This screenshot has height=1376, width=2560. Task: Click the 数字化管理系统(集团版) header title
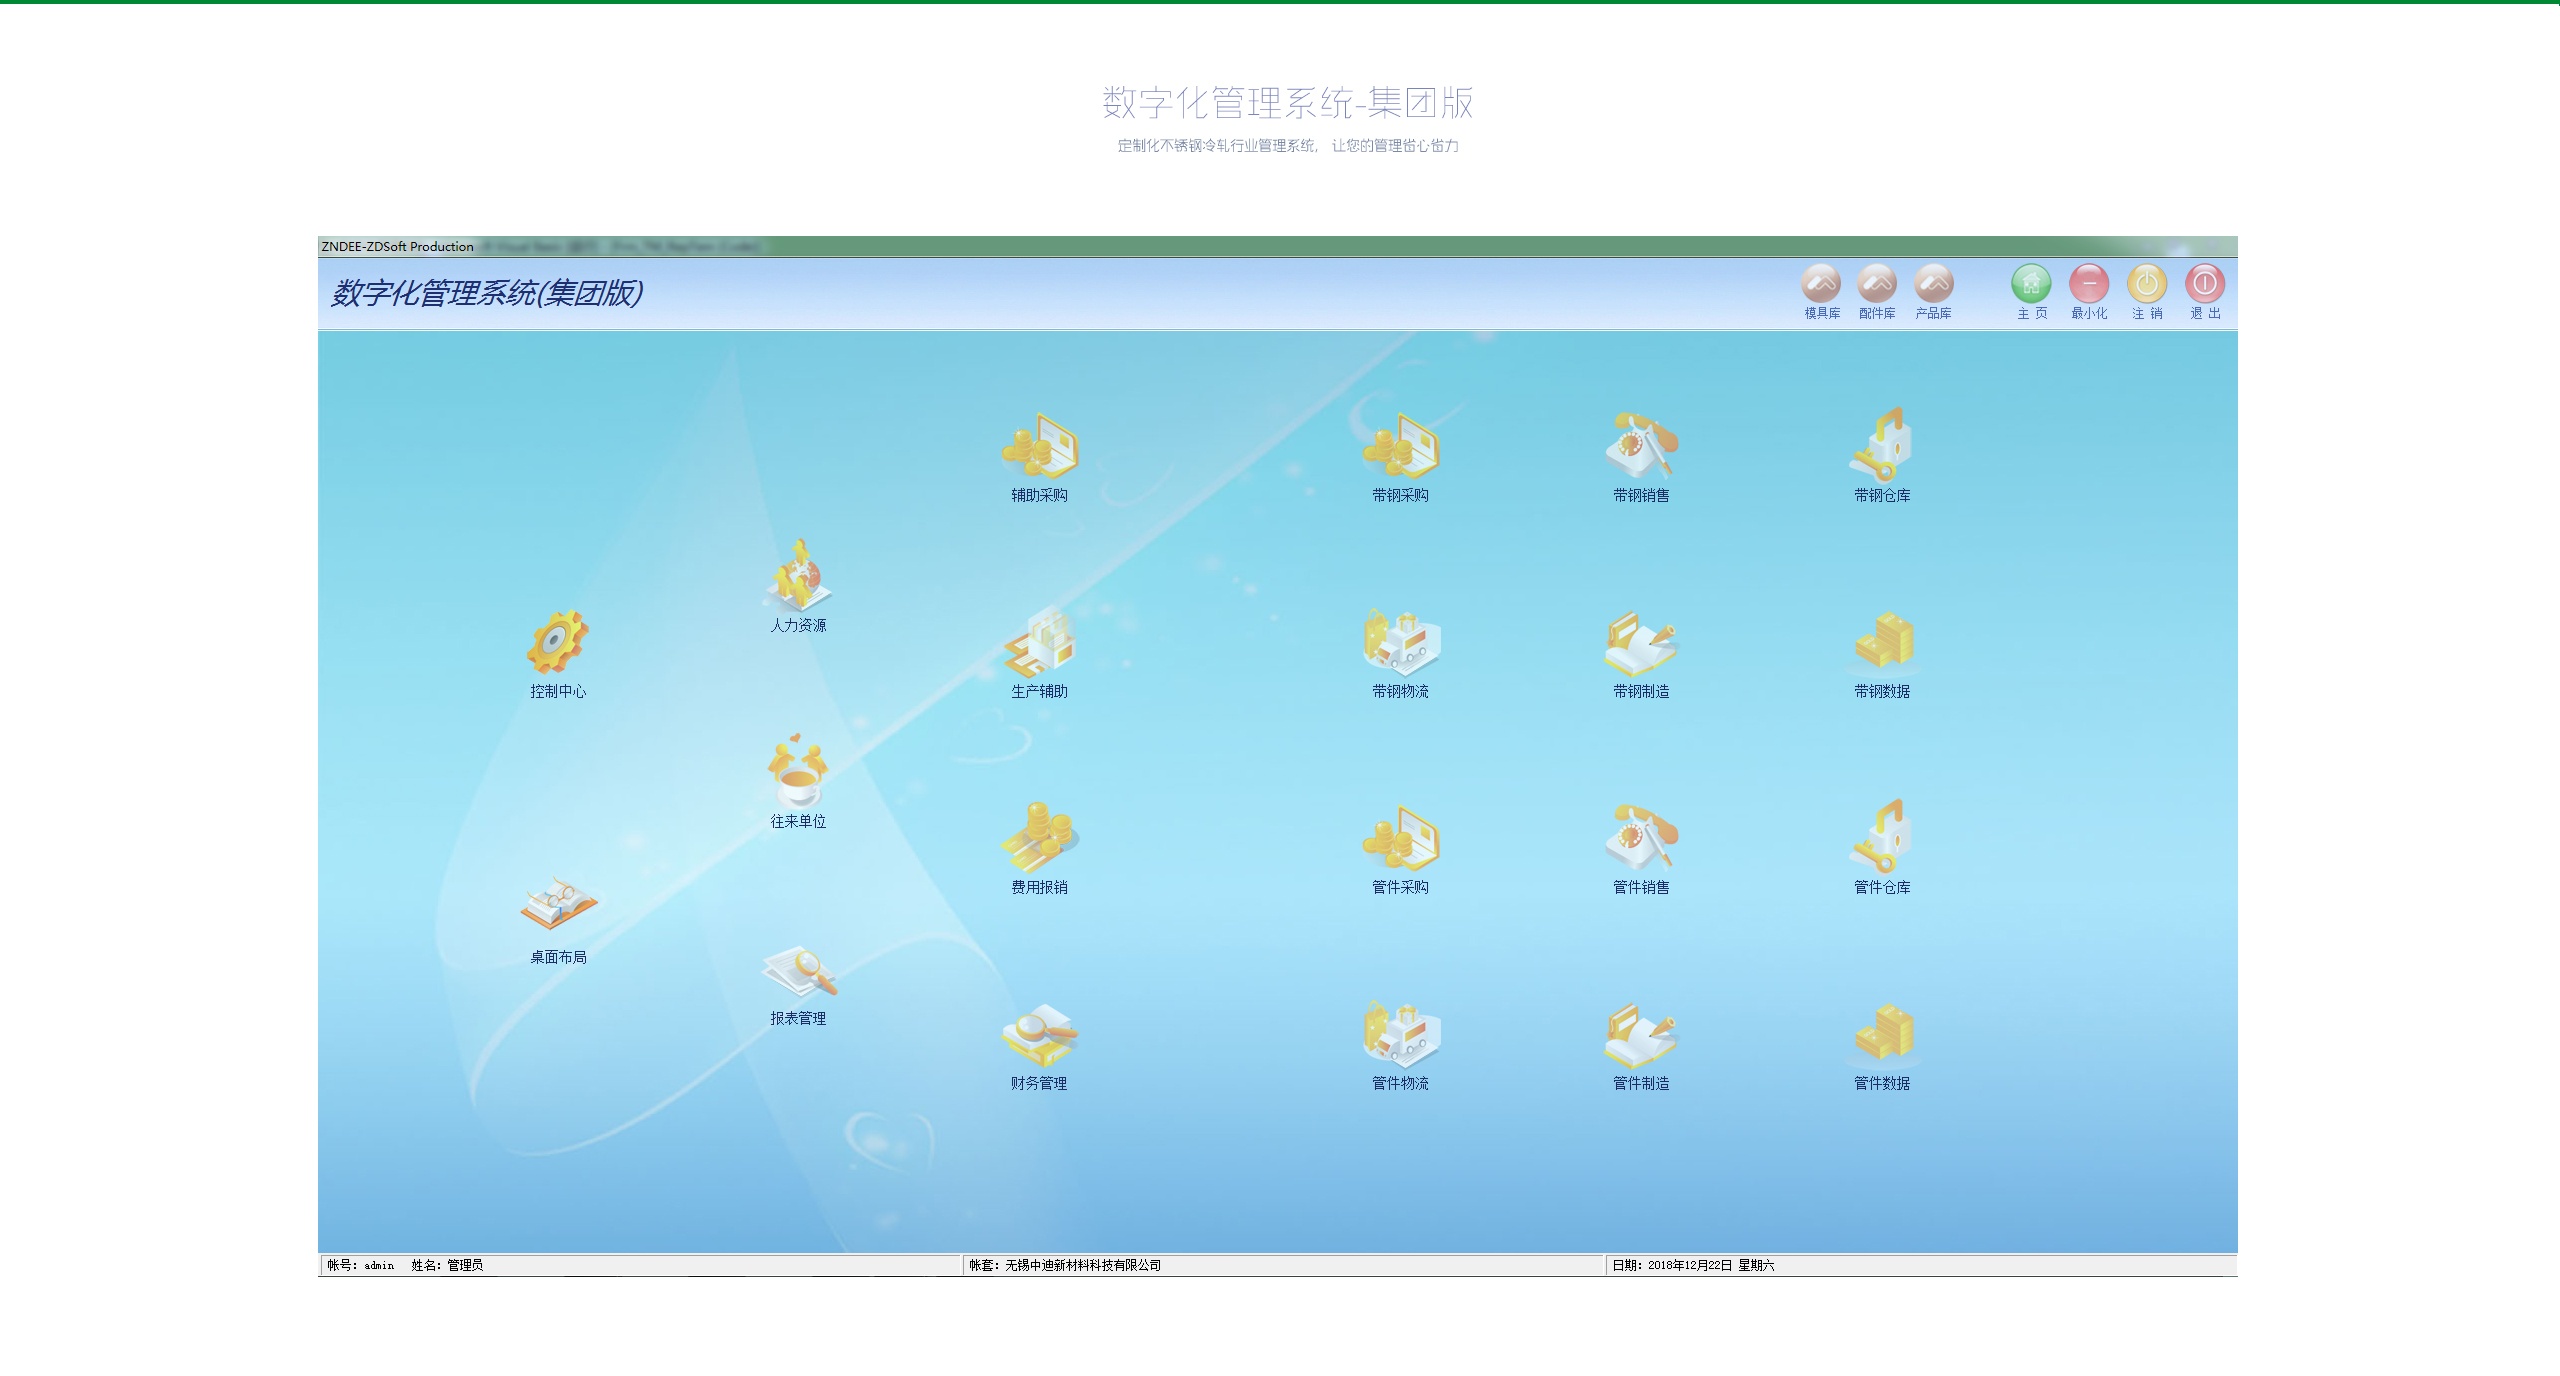pos(486,293)
